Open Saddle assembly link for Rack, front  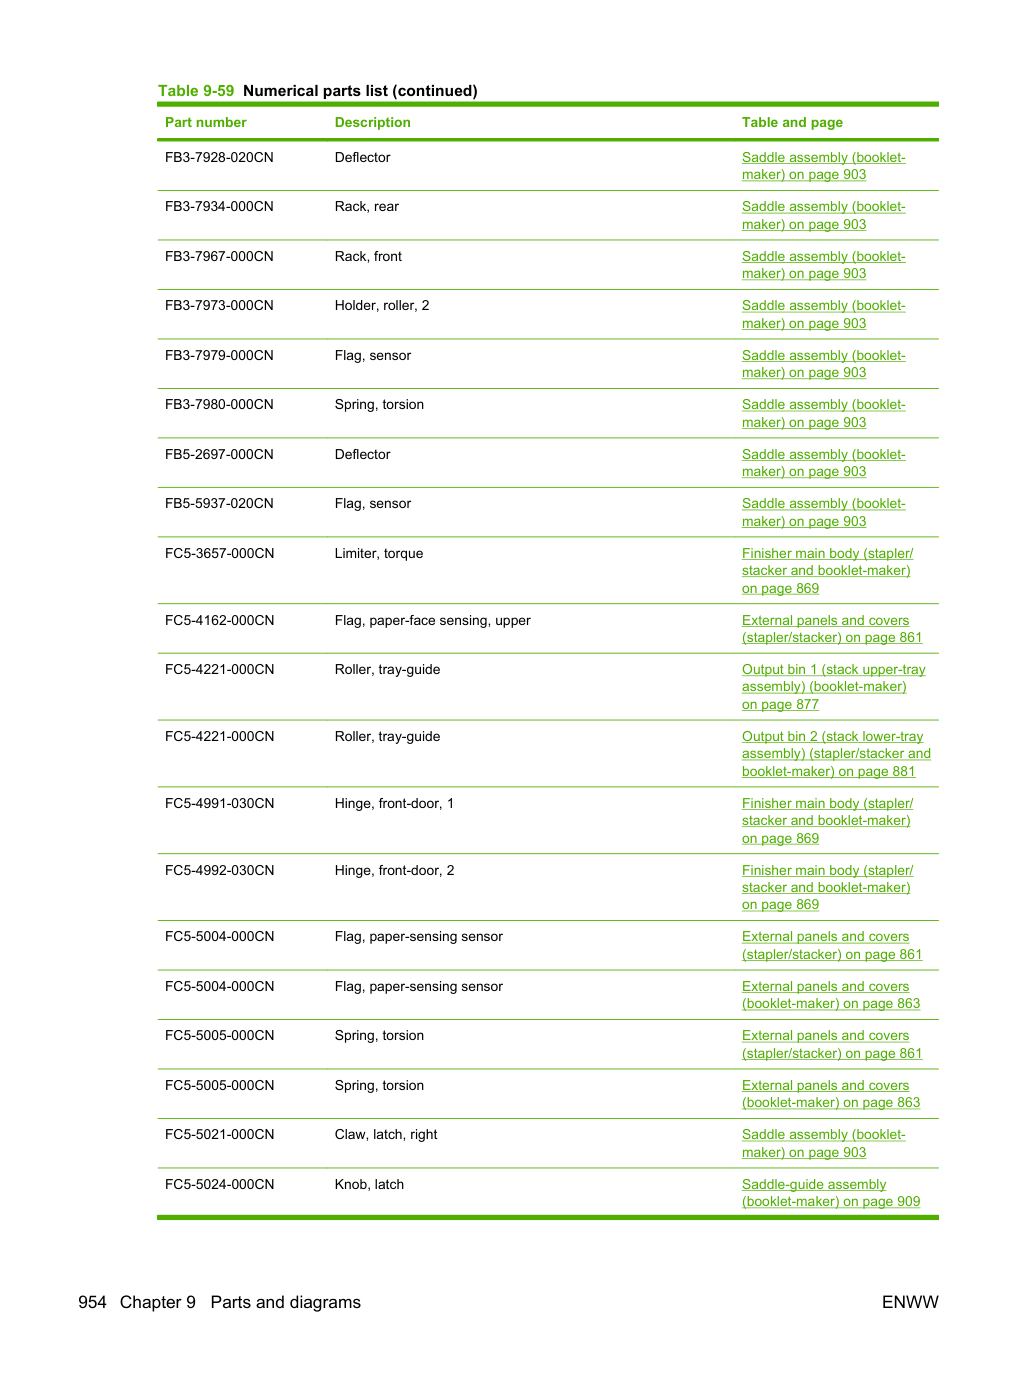pos(823,265)
